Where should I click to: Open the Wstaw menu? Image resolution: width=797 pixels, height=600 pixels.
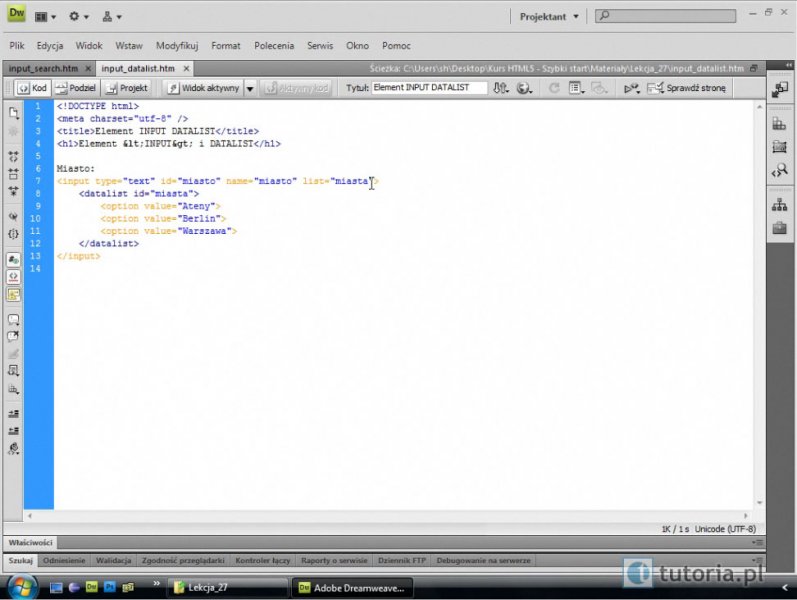[128, 45]
